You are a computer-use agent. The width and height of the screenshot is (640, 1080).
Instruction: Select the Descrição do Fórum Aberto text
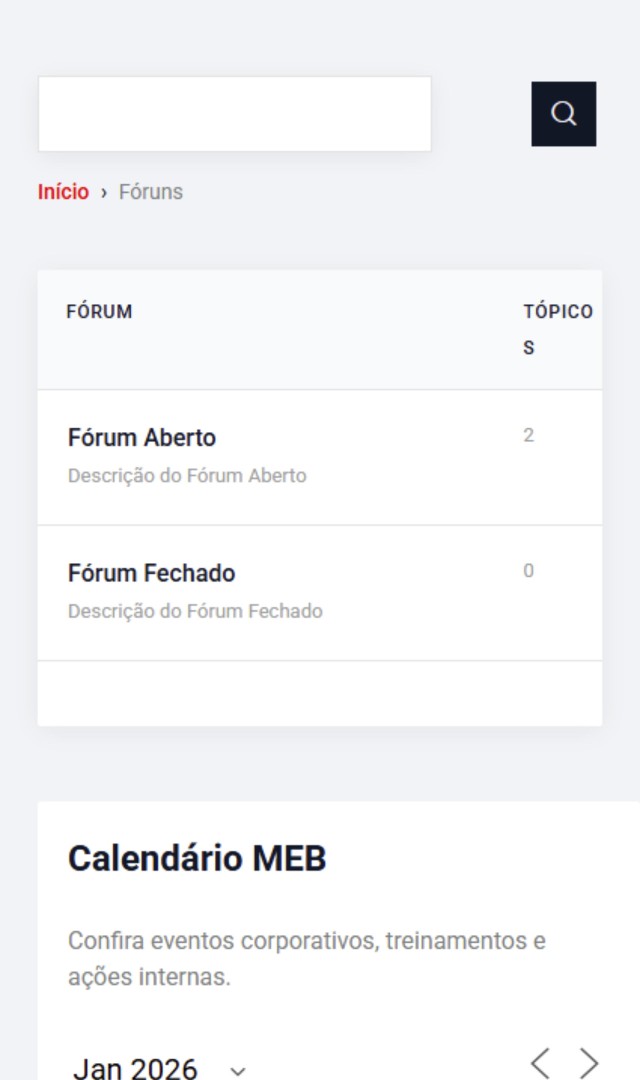(187, 476)
